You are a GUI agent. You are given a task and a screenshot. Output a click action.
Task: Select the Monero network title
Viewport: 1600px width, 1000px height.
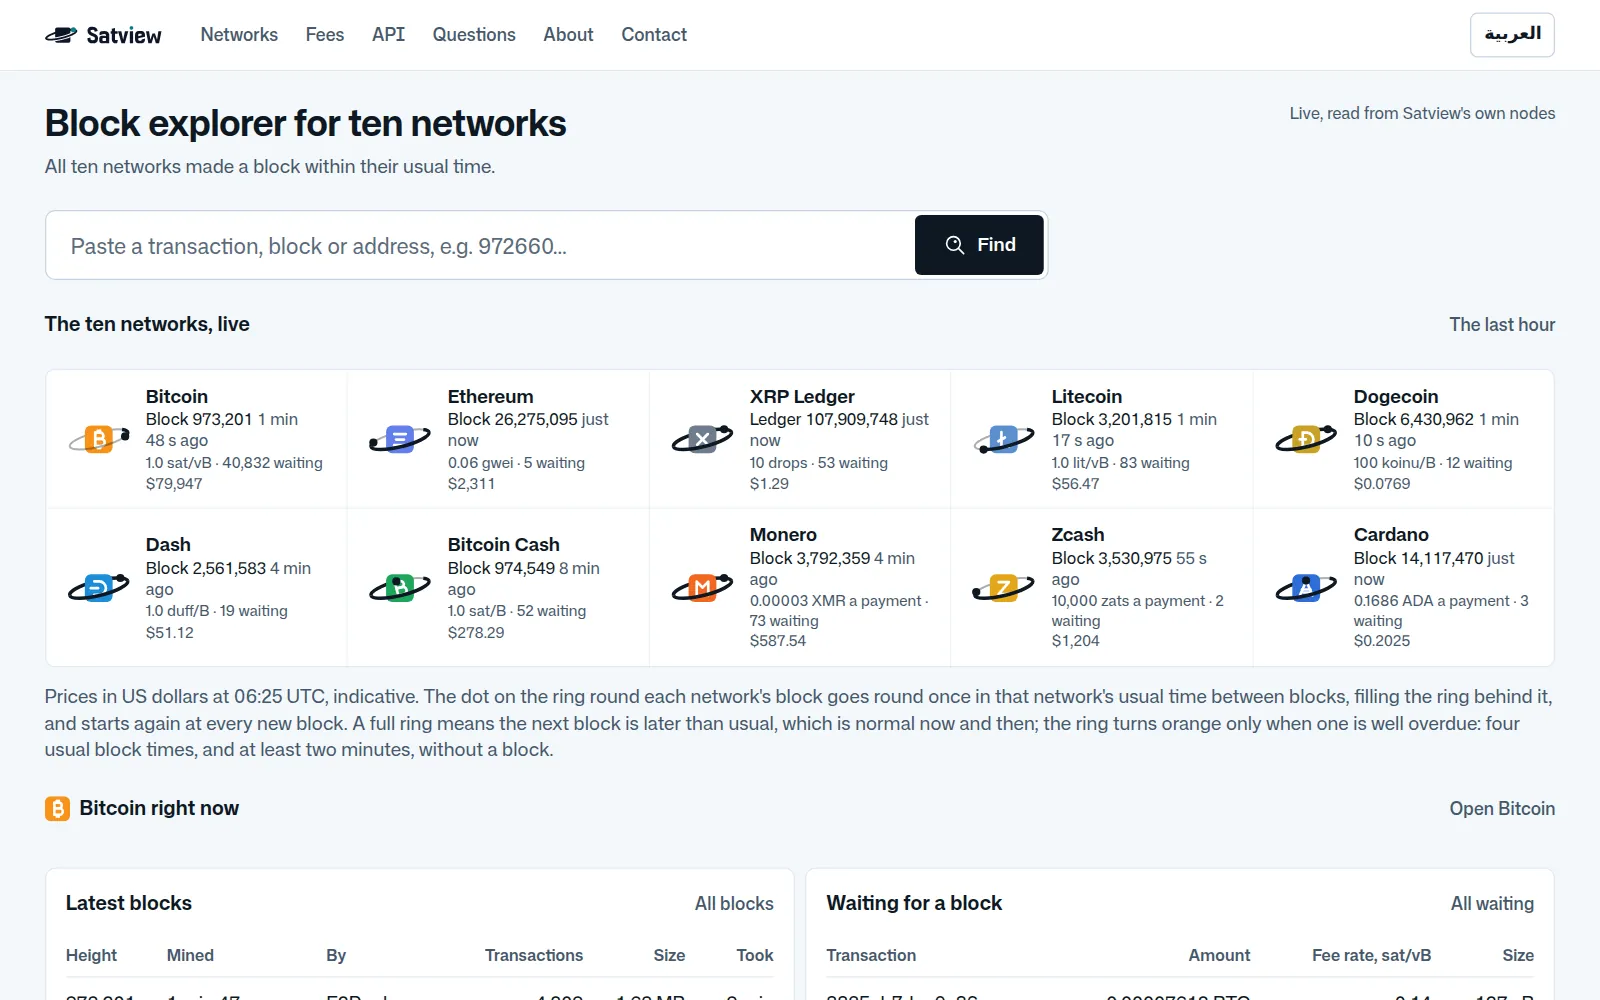783,534
